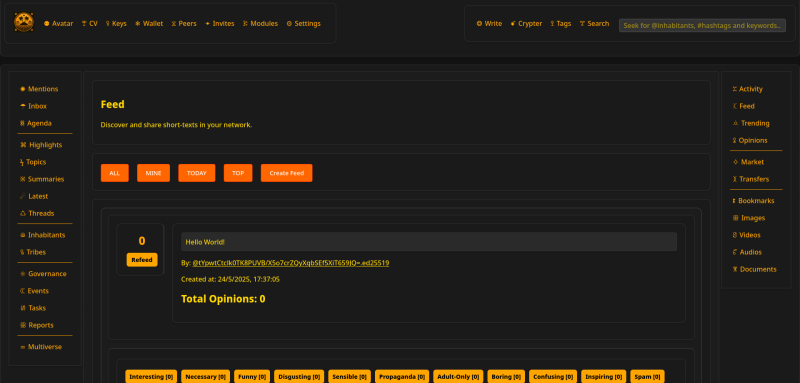Image resolution: width=800 pixels, height=383 pixels.
Task: Open Mentions in the left sidebar
Action: coord(39,89)
